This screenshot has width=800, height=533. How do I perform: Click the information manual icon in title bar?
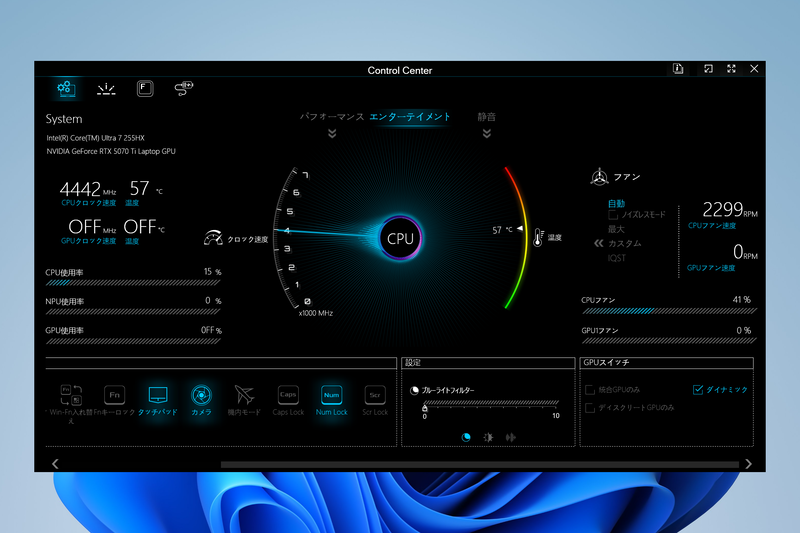click(x=678, y=69)
